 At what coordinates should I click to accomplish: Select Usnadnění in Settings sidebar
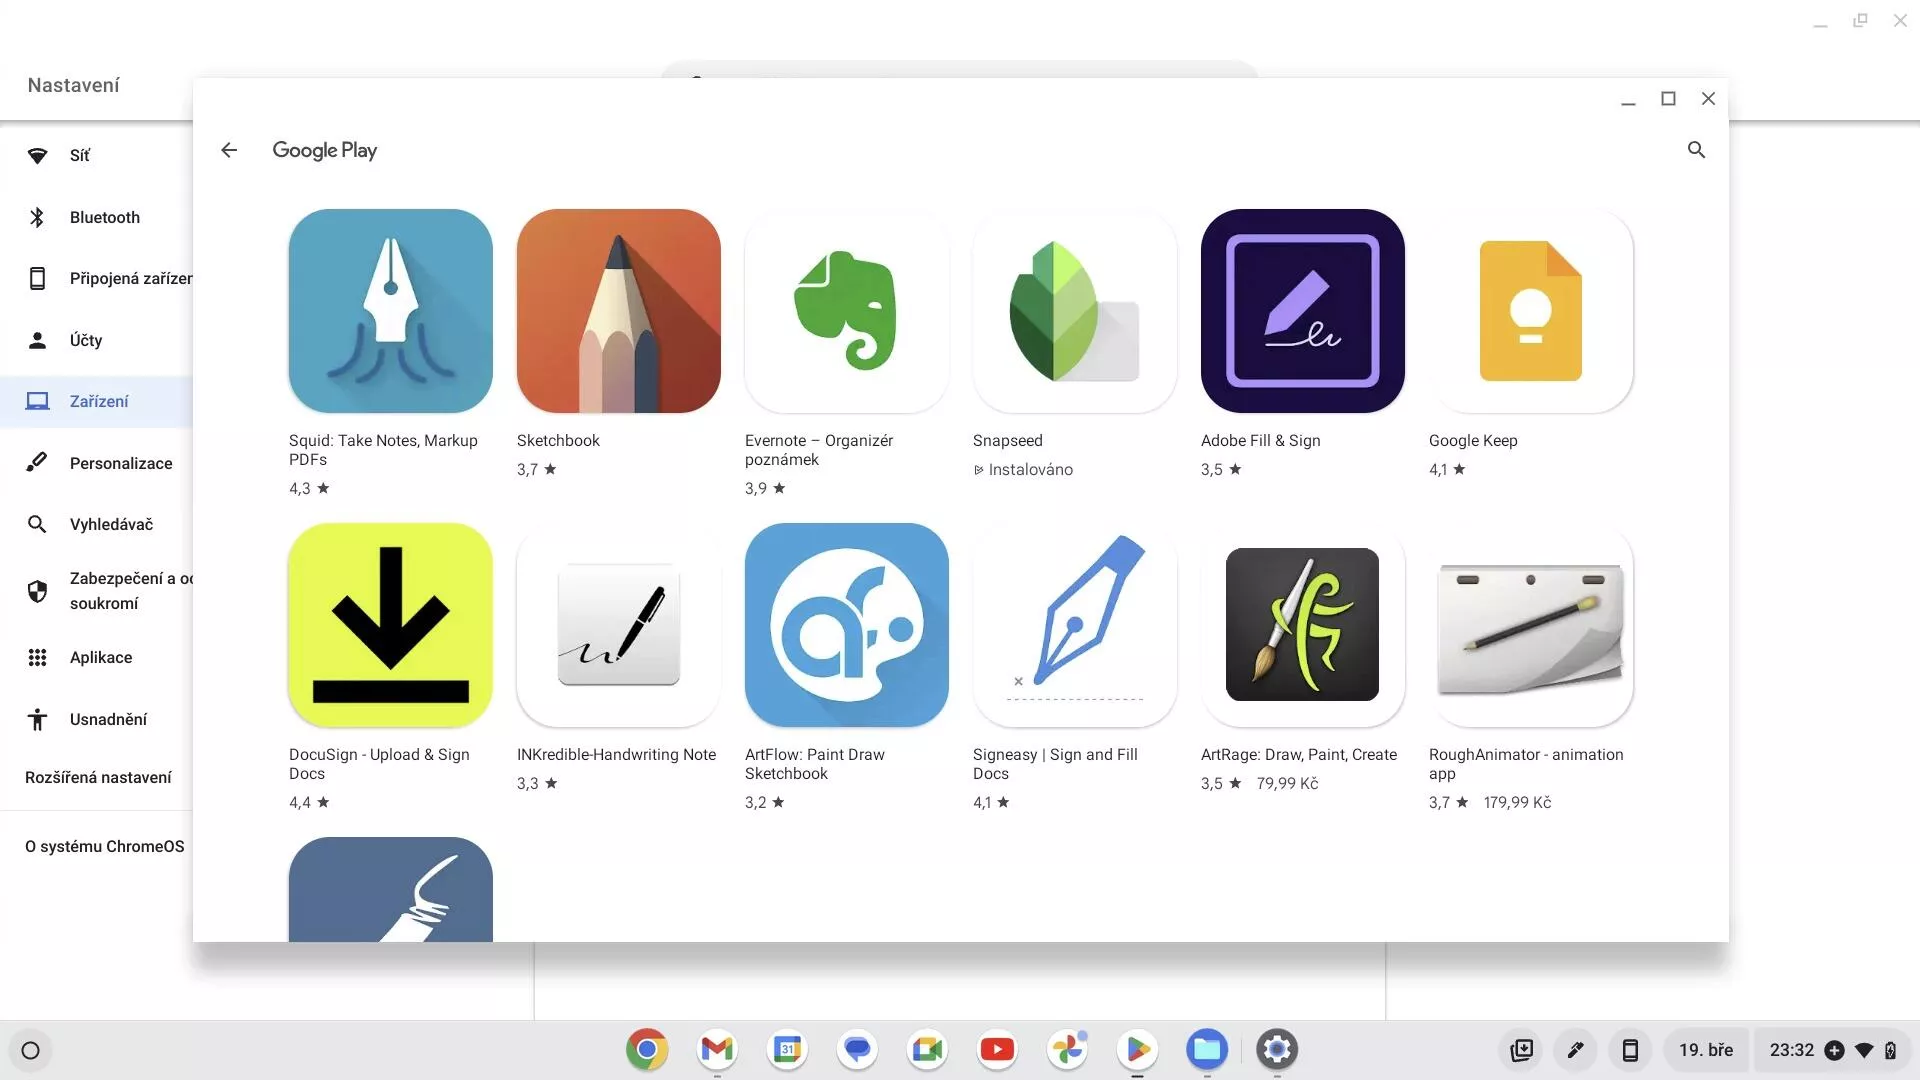(97, 719)
